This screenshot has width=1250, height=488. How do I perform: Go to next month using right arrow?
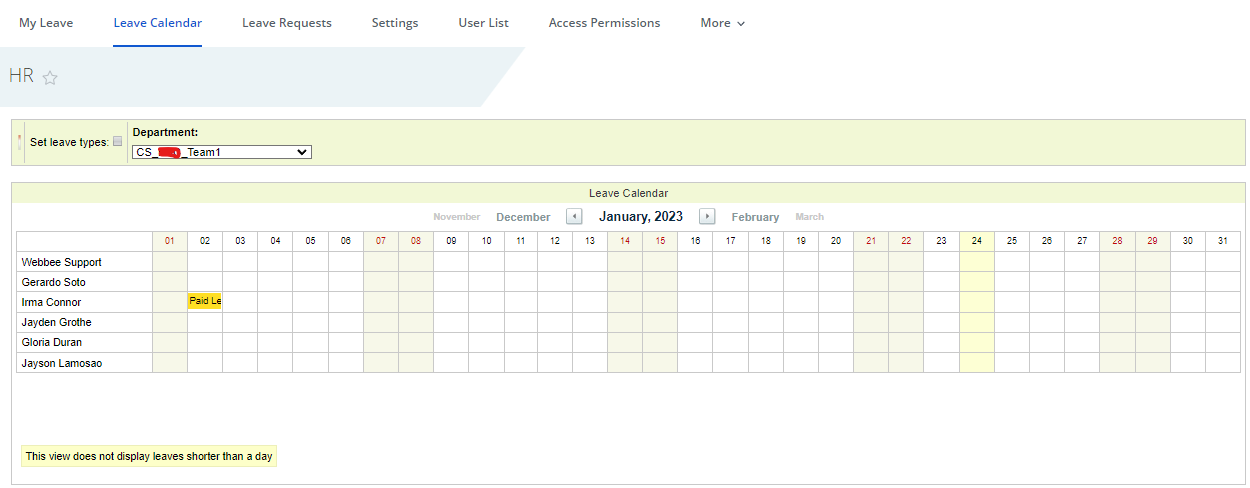[x=707, y=216]
